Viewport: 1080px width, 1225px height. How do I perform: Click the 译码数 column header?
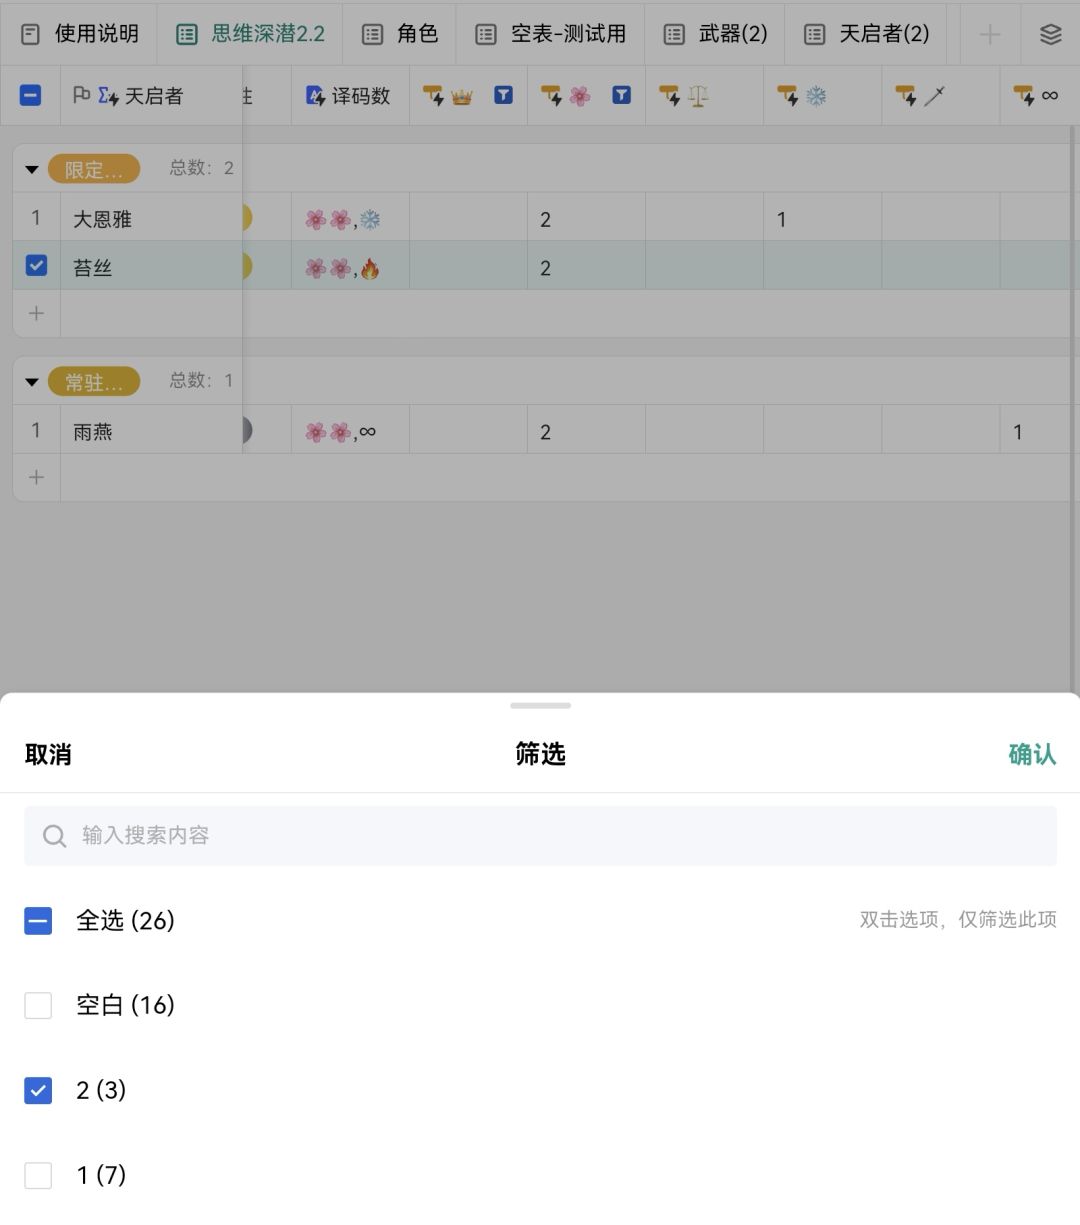click(x=350, y=96)
